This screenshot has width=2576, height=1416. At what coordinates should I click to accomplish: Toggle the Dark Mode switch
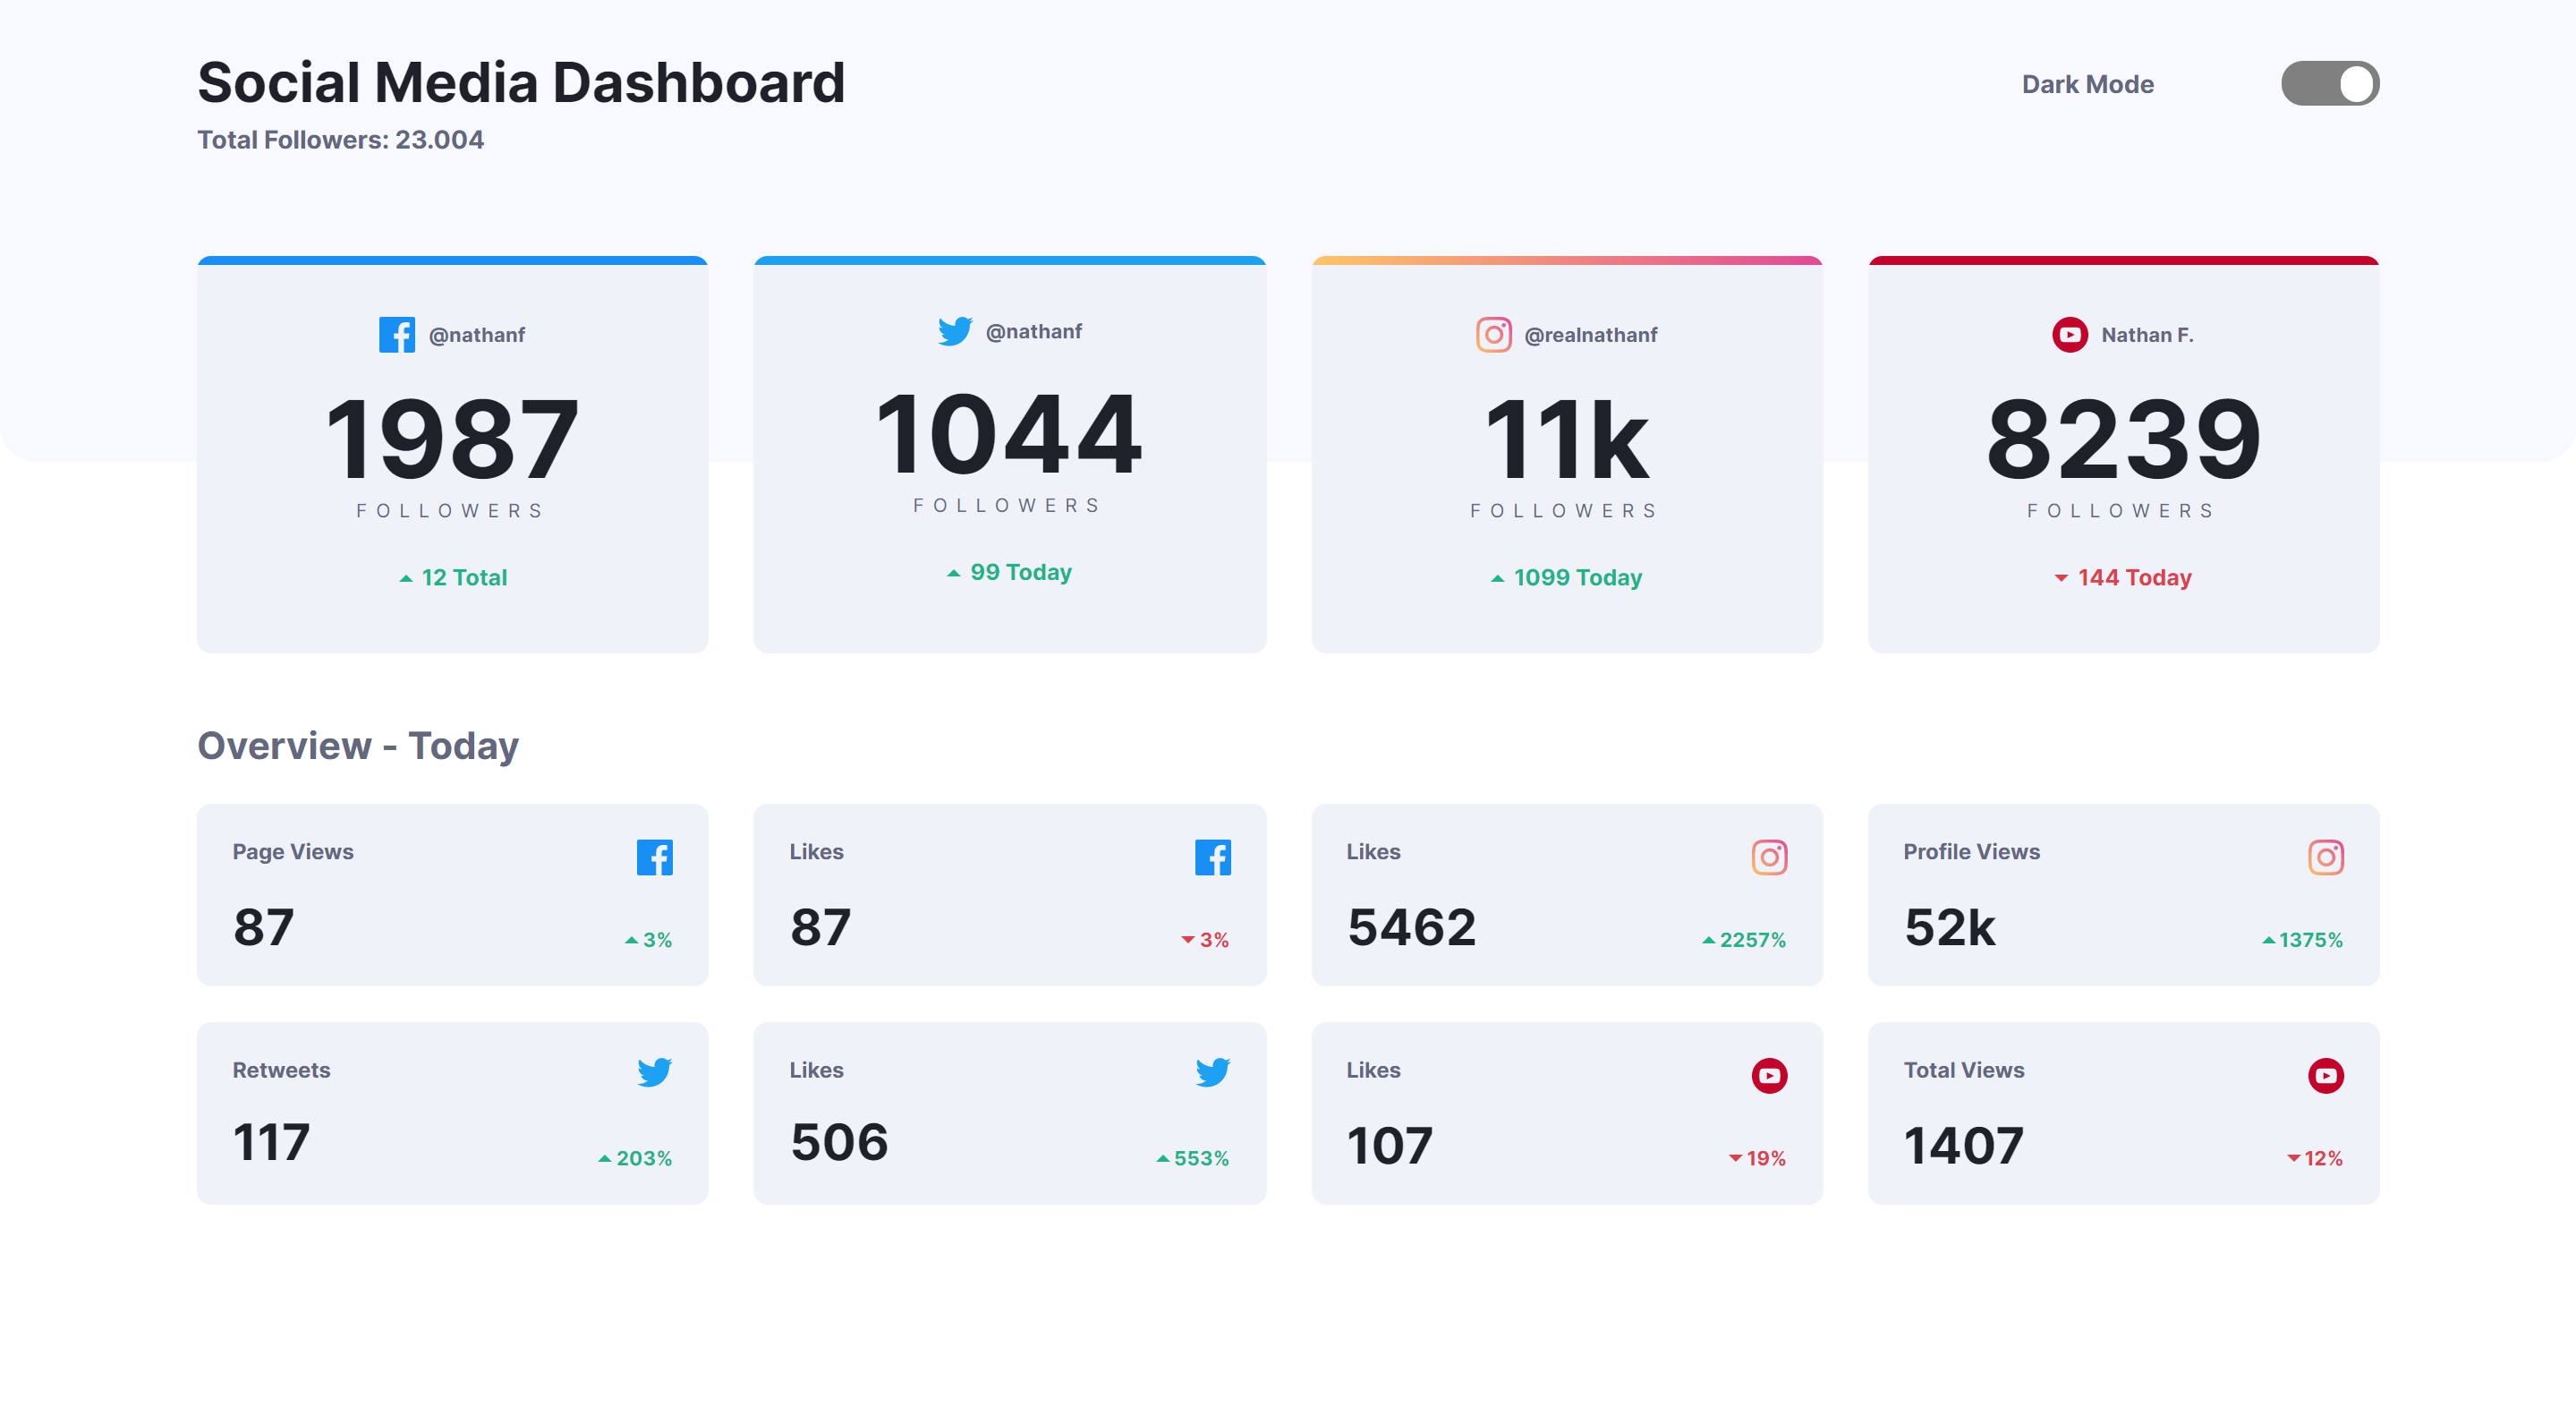2329,83
